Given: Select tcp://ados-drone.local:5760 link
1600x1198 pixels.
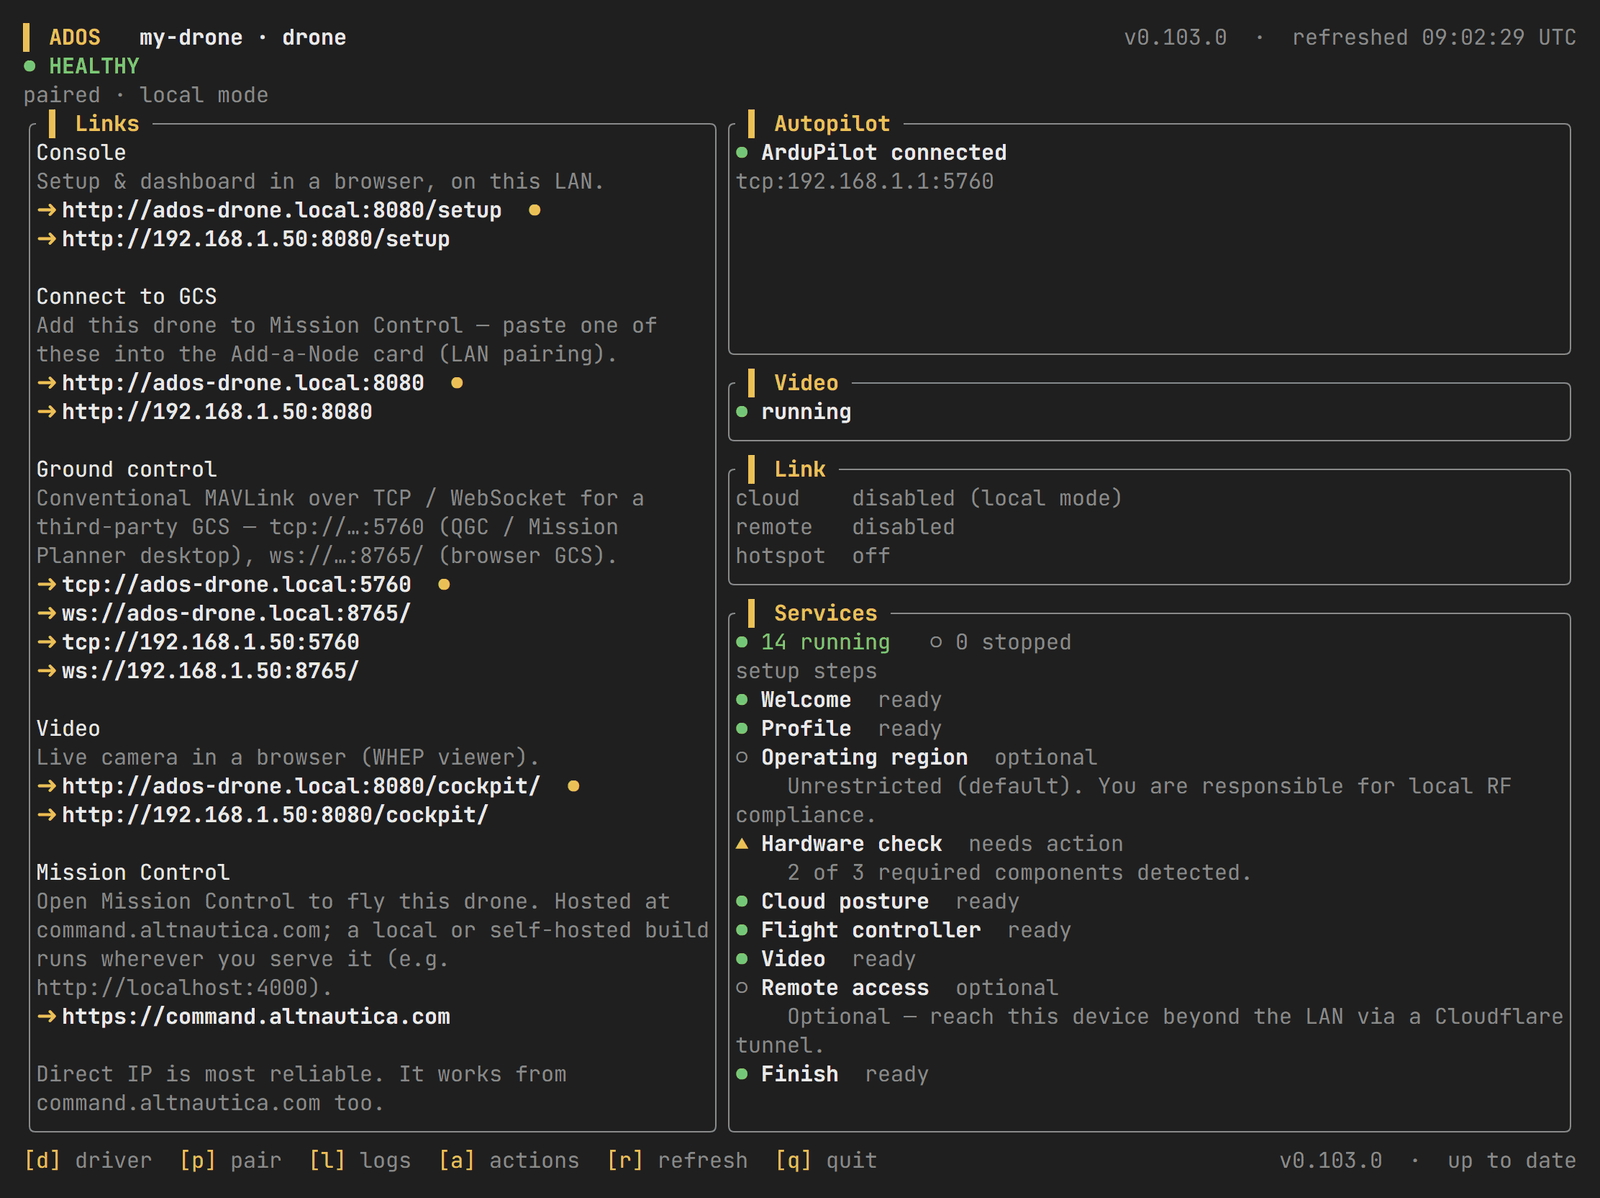Looking at the screenshot, I should [x=237, y=584].
